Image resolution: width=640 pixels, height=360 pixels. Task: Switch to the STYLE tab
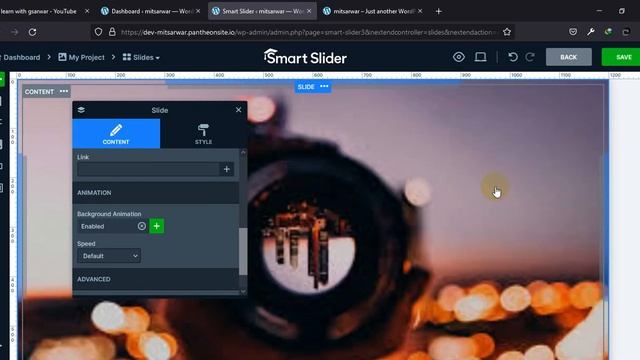203,134
